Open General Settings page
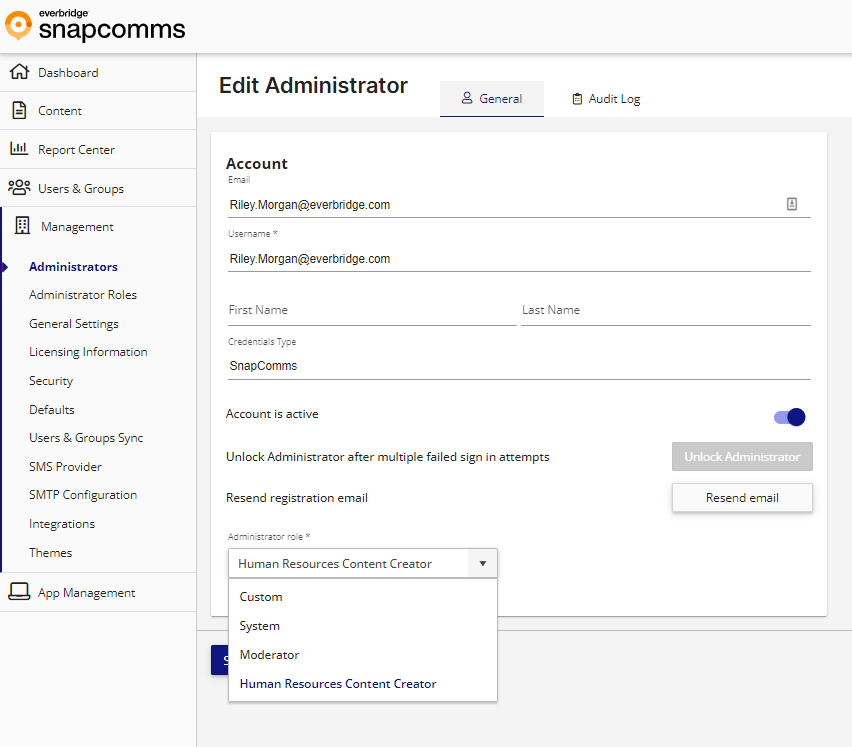 (x=74, y=324)
